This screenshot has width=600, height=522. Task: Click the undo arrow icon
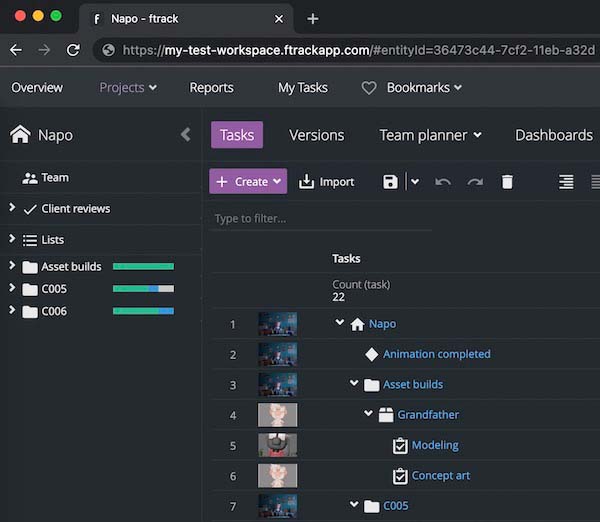pyautogui.click(x=443, y=182)
